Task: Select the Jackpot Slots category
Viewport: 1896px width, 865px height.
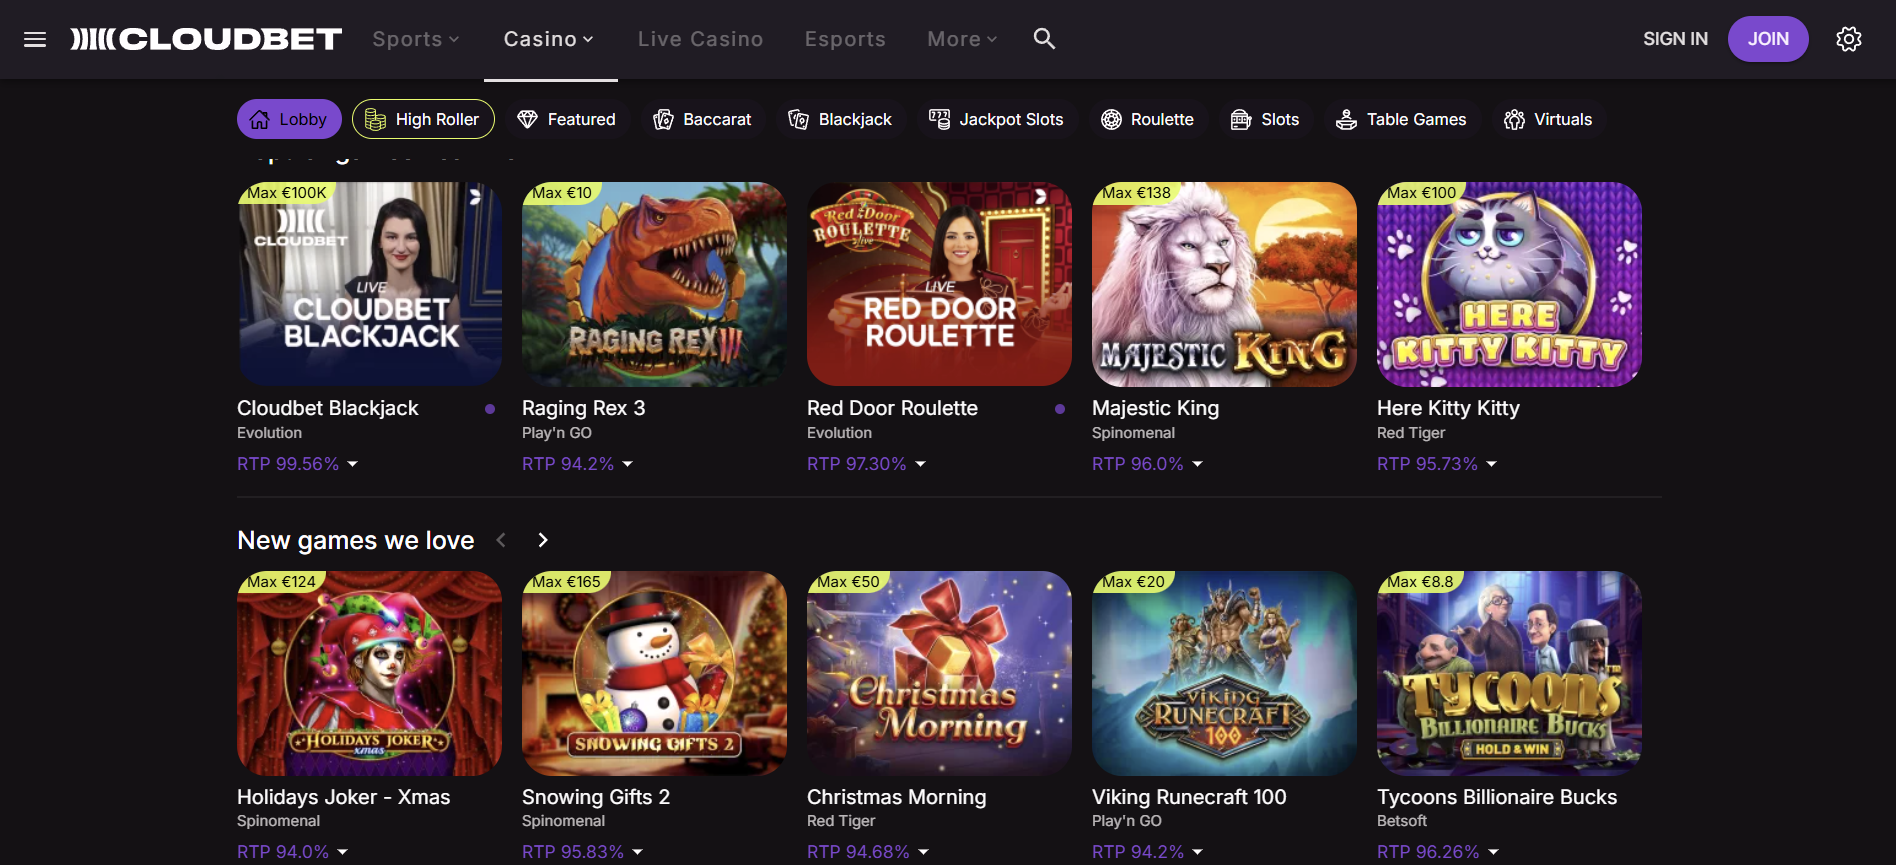Action: coord(996,120)
